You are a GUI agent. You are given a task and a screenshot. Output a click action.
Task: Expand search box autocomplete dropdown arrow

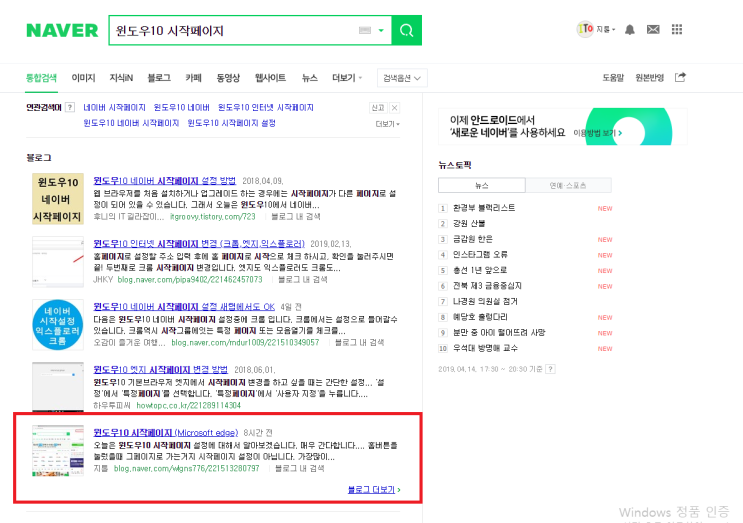381,30
